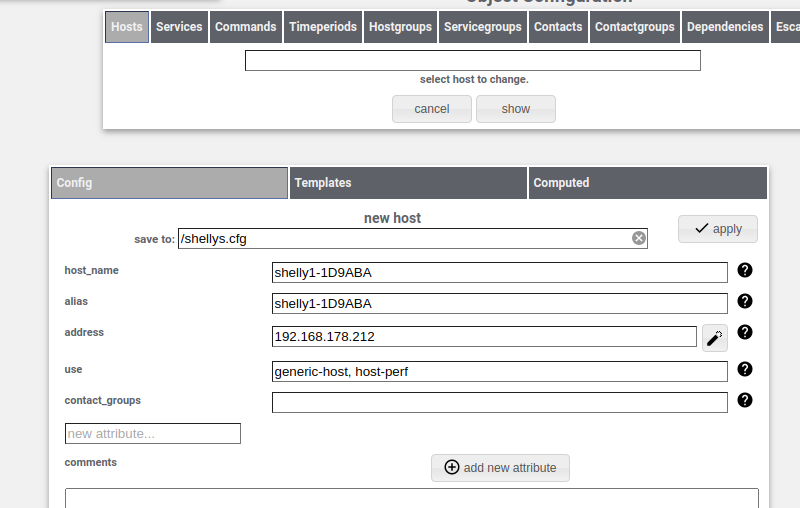Click help icon next to contact_groups field
The width and height of the screenshot is (800, 508).
[x=745, y=400]
